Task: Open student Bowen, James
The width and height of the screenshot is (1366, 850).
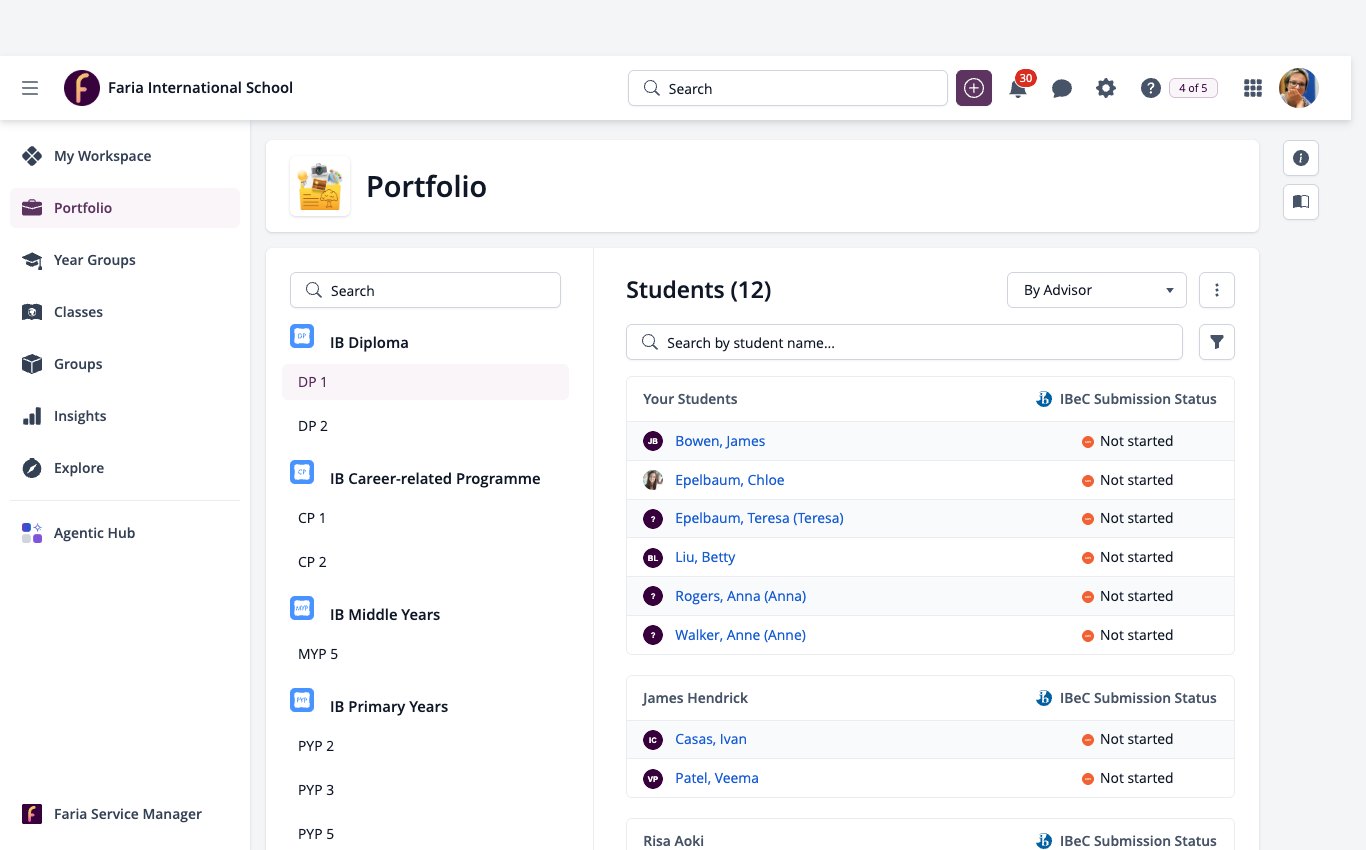Action: (720, 441)
